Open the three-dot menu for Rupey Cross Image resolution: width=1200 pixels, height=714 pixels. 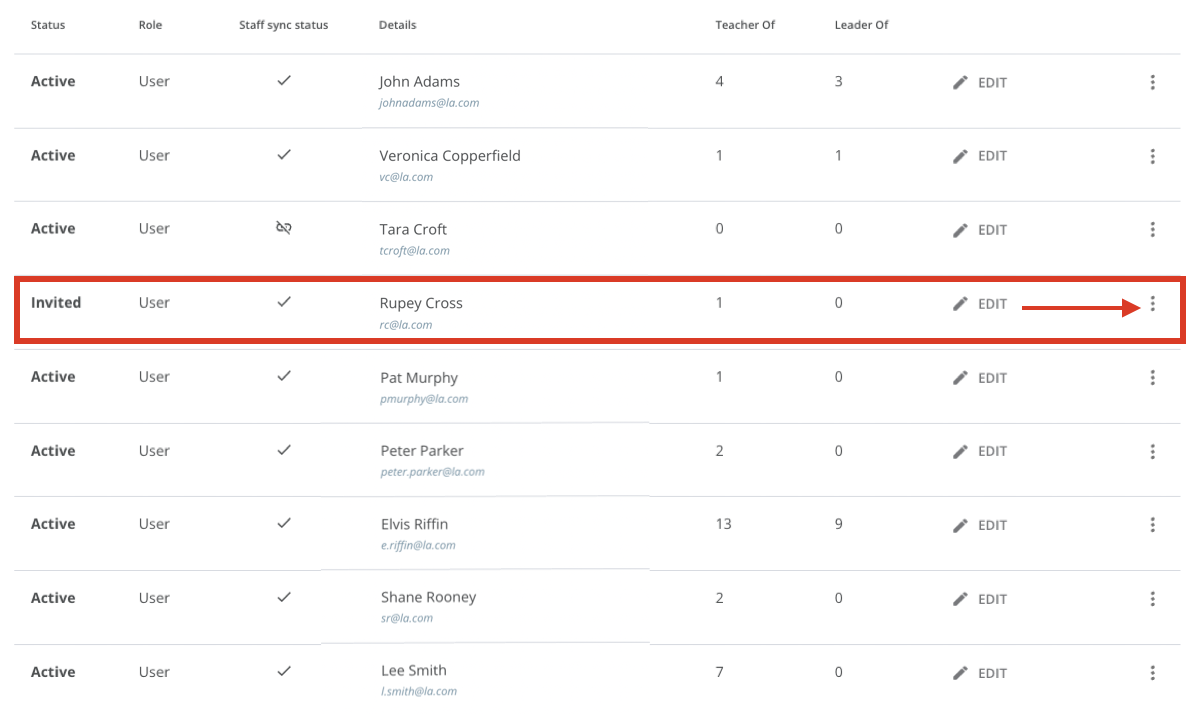click(1153, 304)
